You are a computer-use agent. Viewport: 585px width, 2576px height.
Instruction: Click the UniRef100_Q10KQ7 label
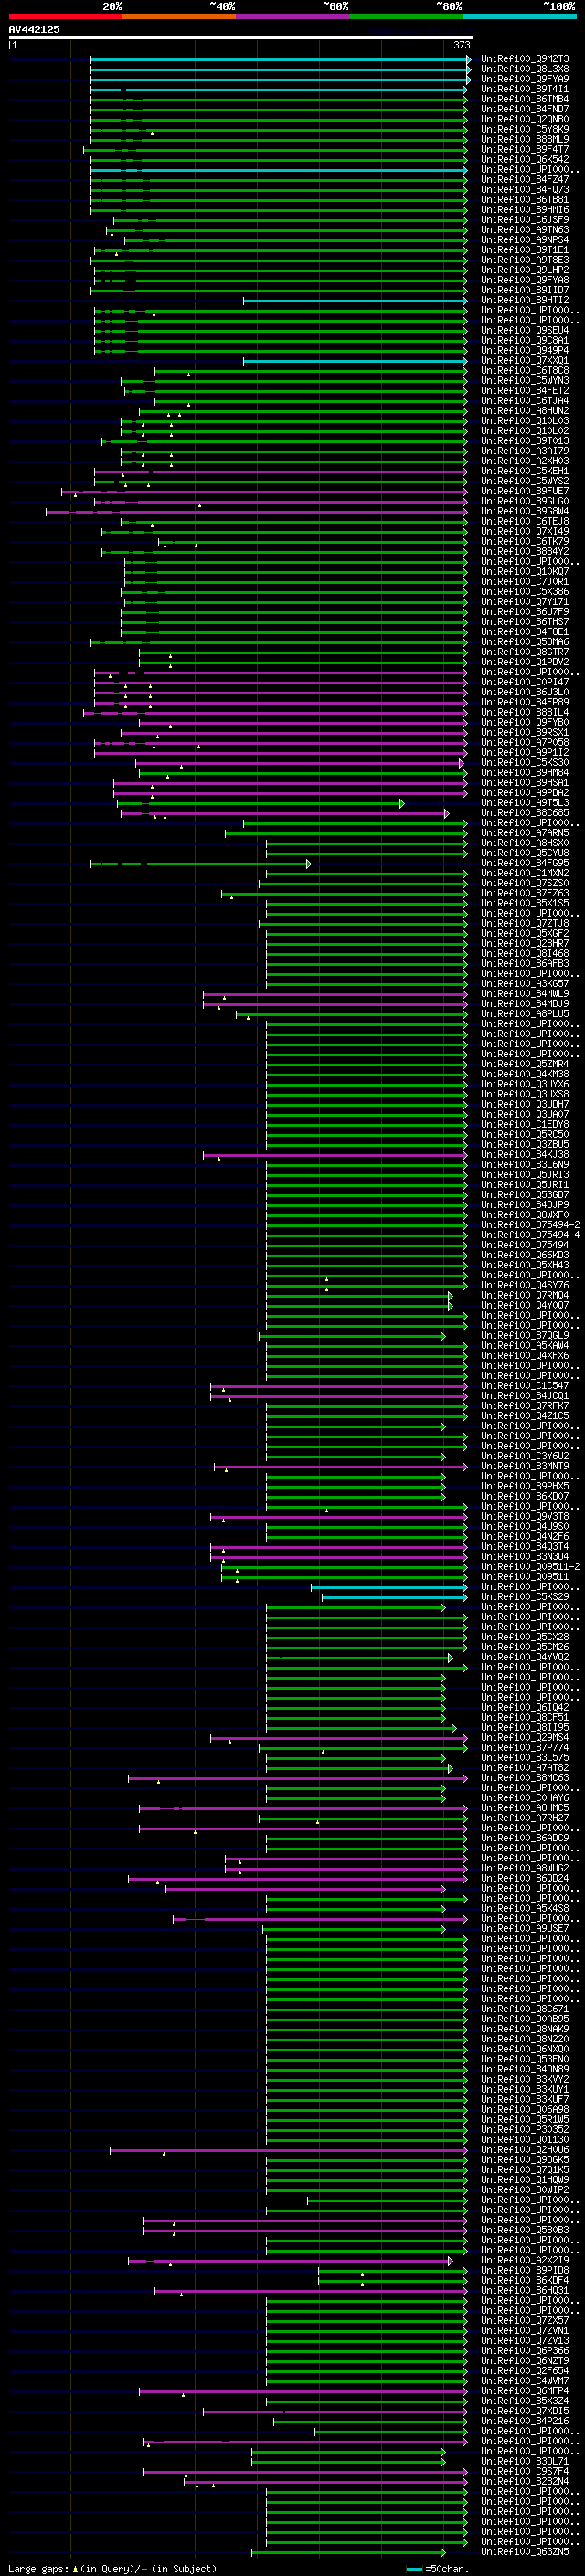click(x=525, y=572)
